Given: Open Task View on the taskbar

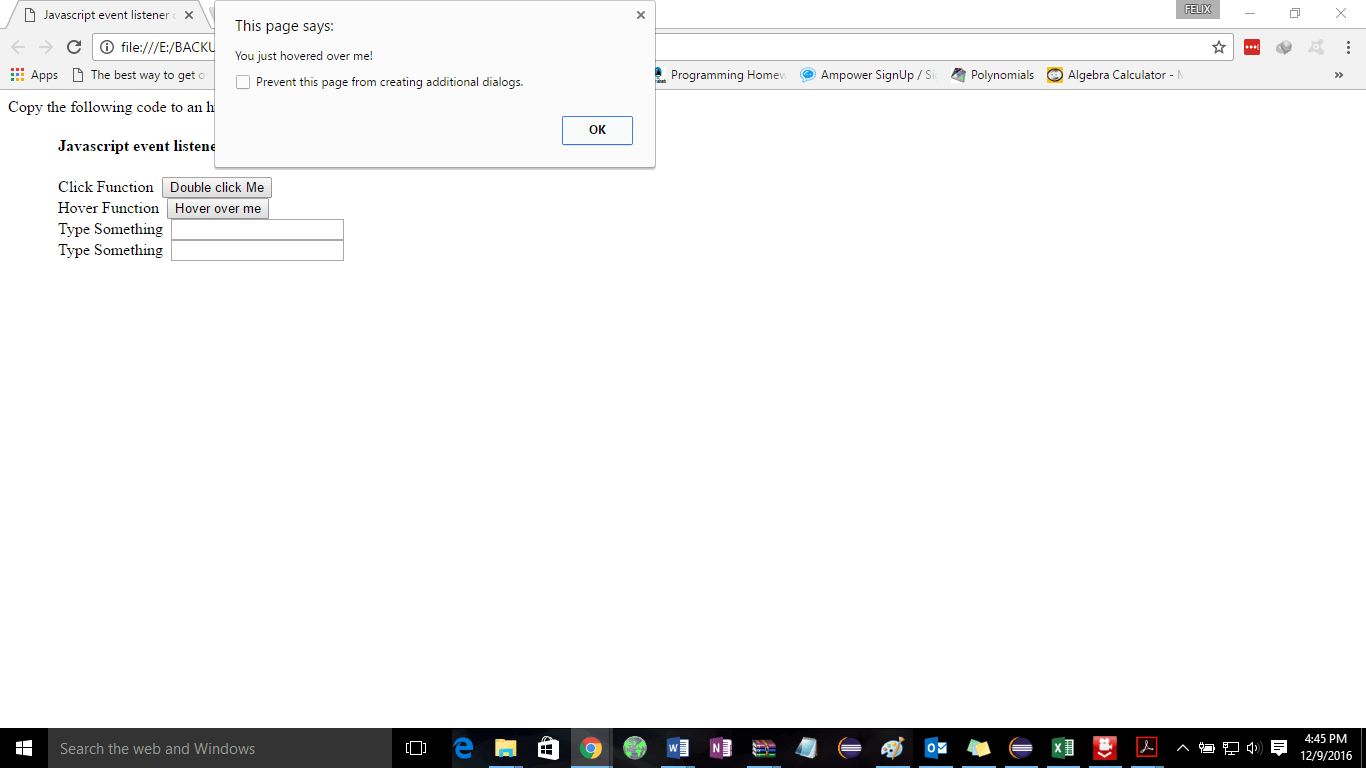Looking at the screenshot, I should pyautogui.click(x=416, y=748).
